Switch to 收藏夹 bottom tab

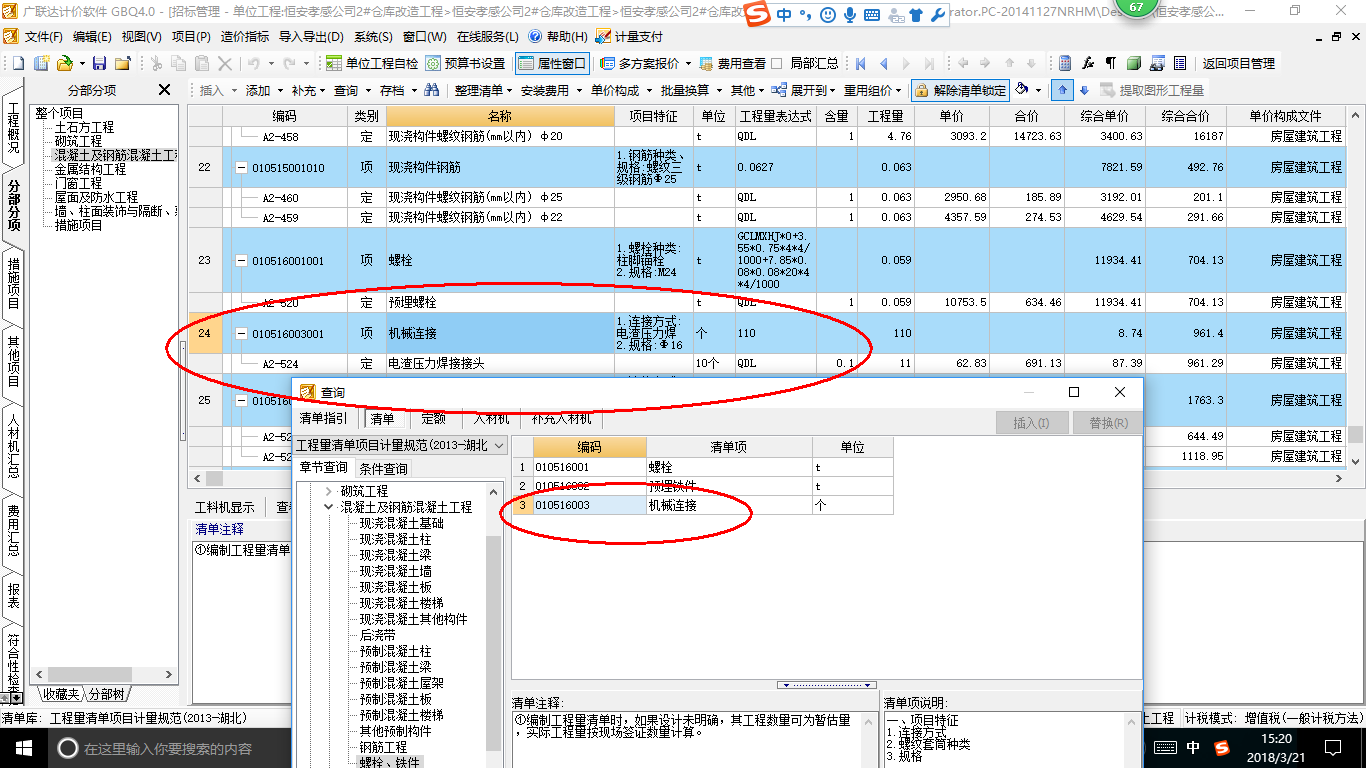(x=59, y=694)
